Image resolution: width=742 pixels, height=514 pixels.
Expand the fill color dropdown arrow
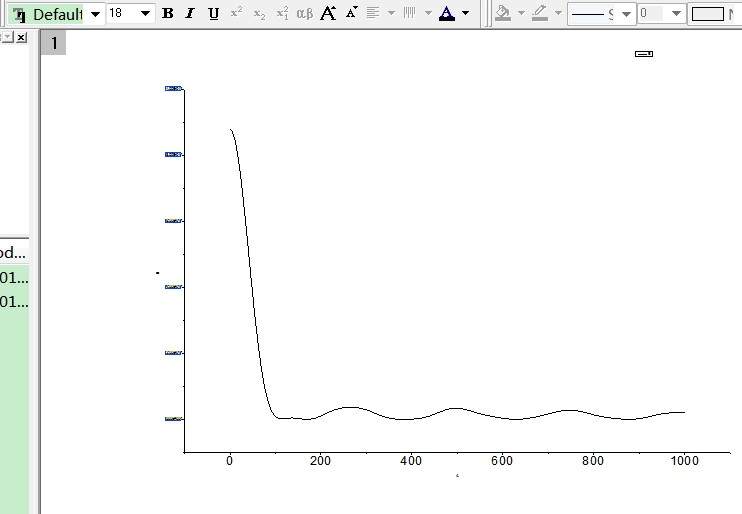521,13
